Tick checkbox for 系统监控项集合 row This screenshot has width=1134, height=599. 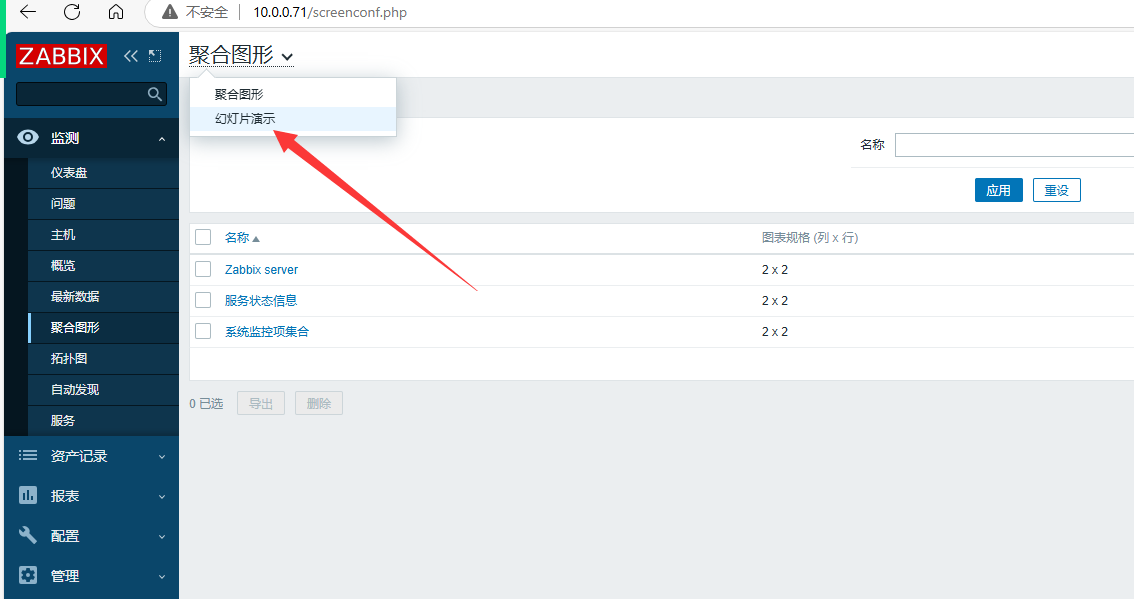(x=203, y=331)
